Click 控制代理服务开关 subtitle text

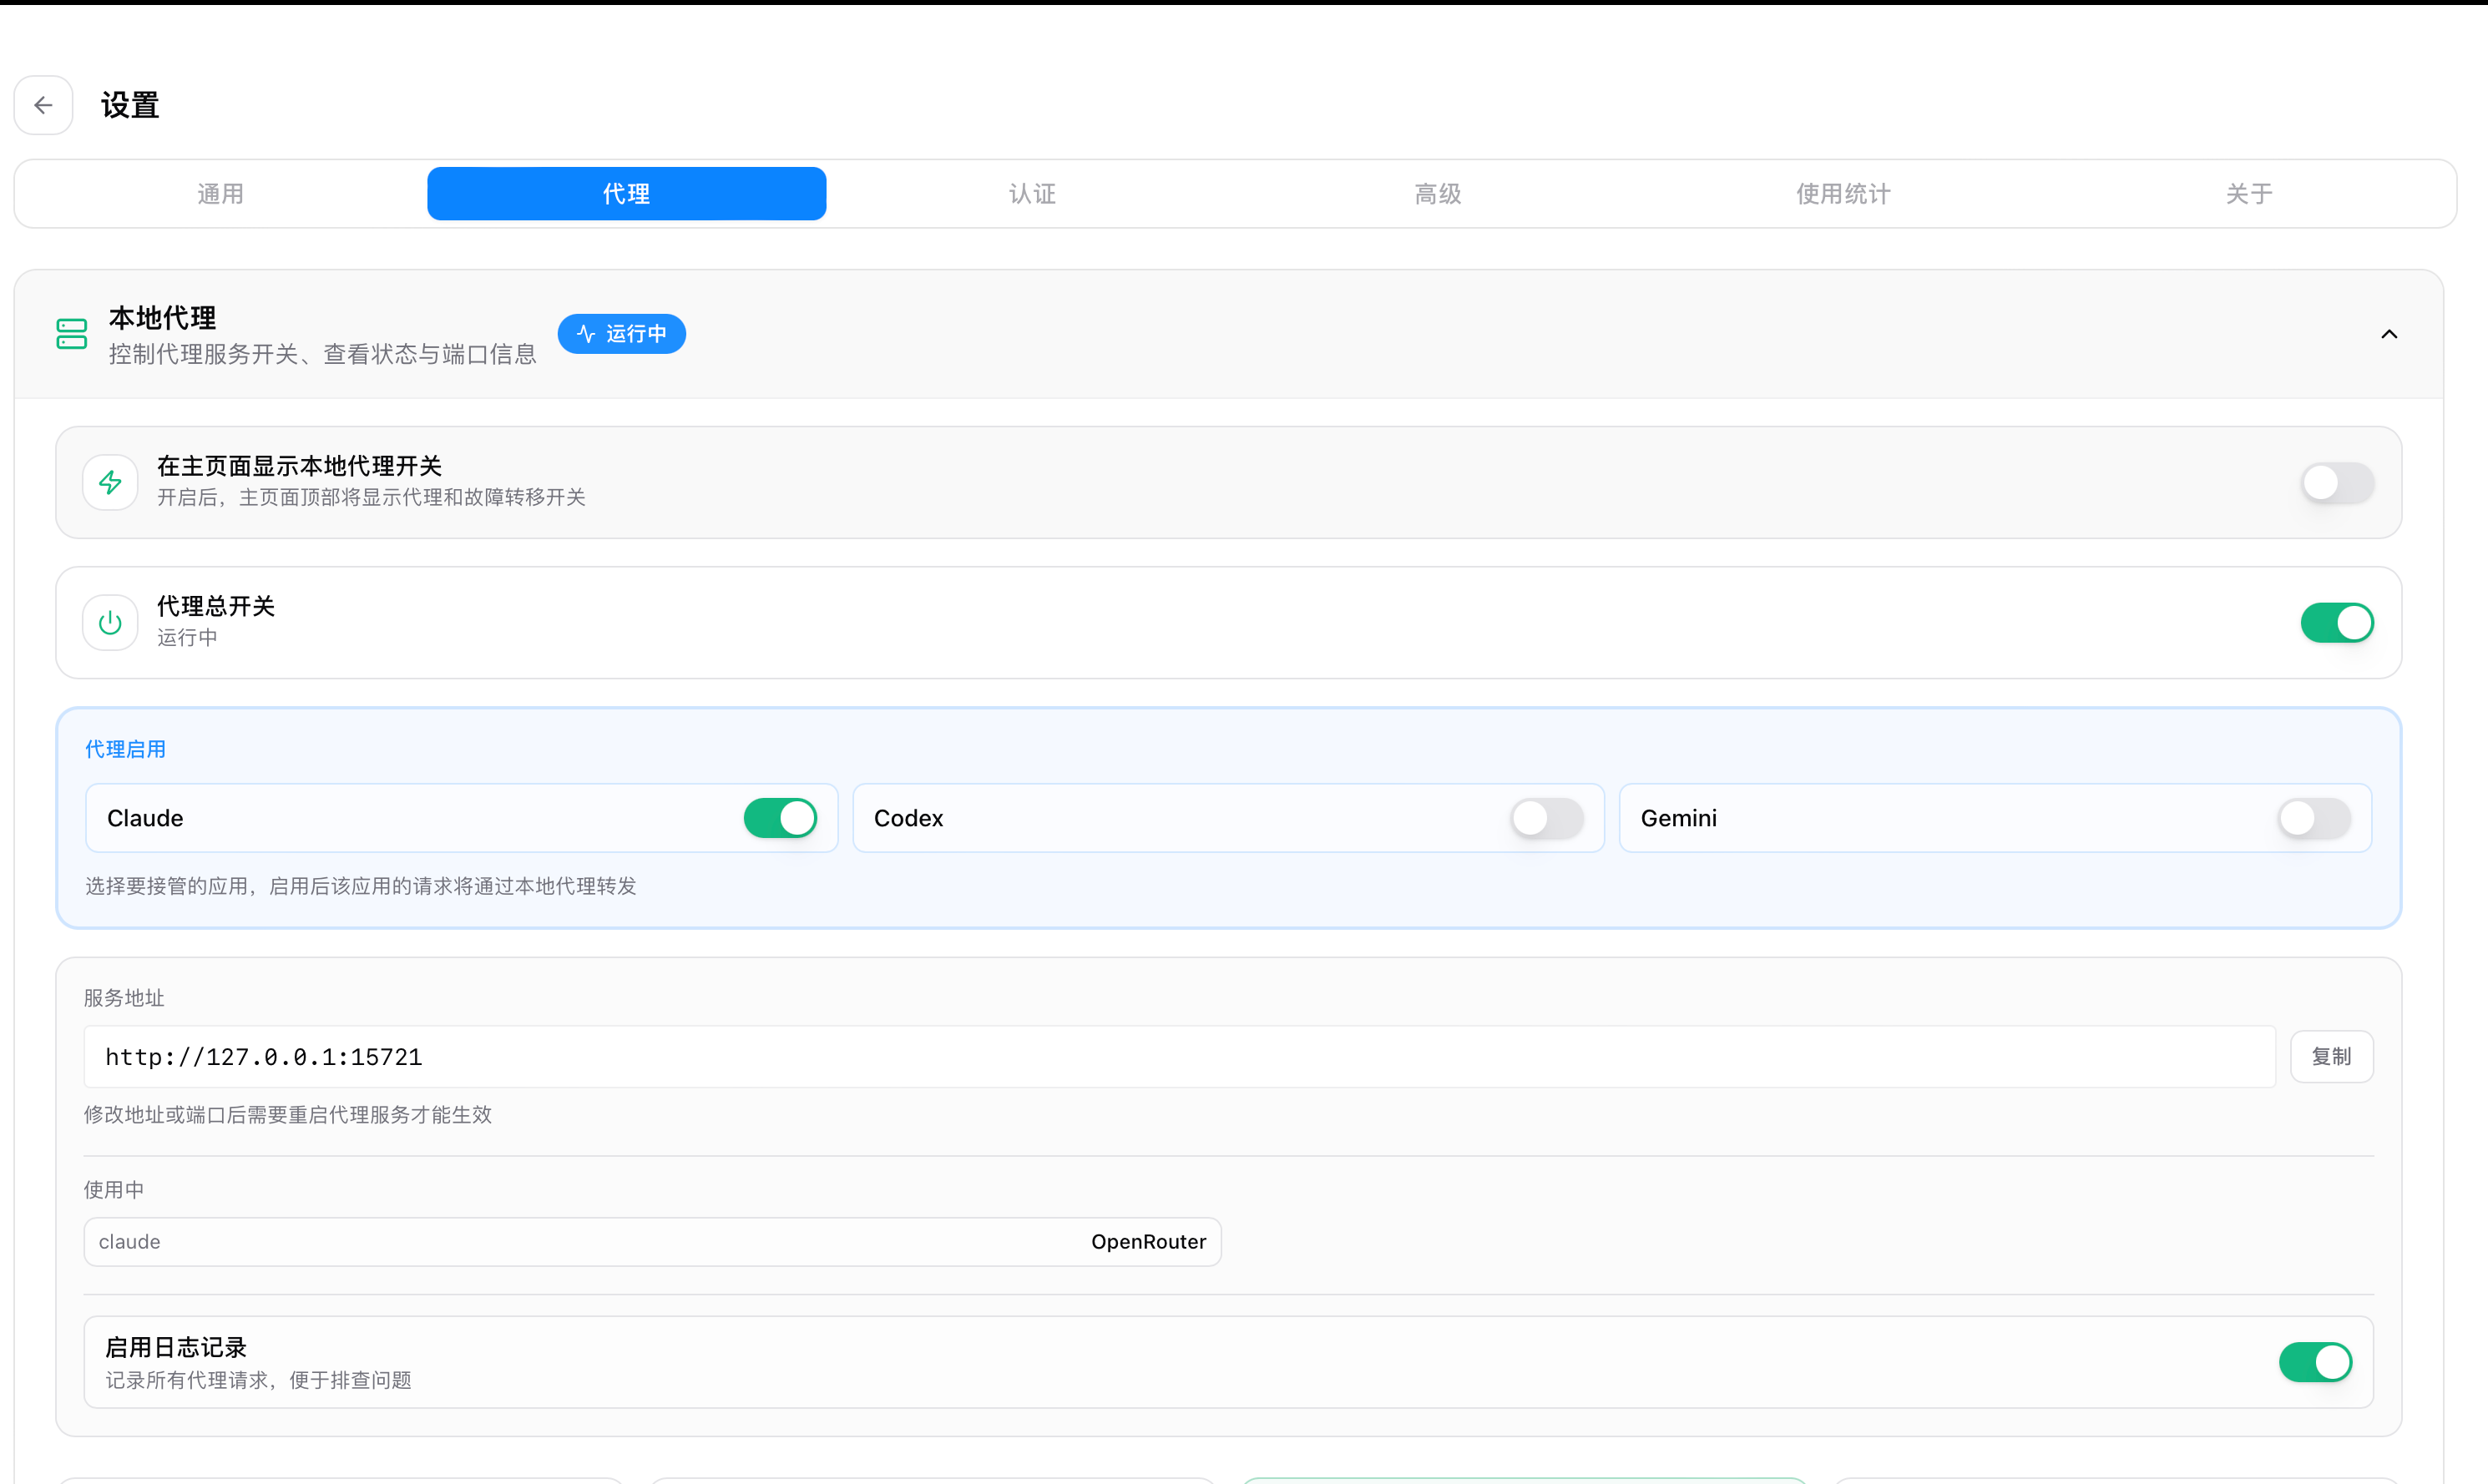[323, 354]
